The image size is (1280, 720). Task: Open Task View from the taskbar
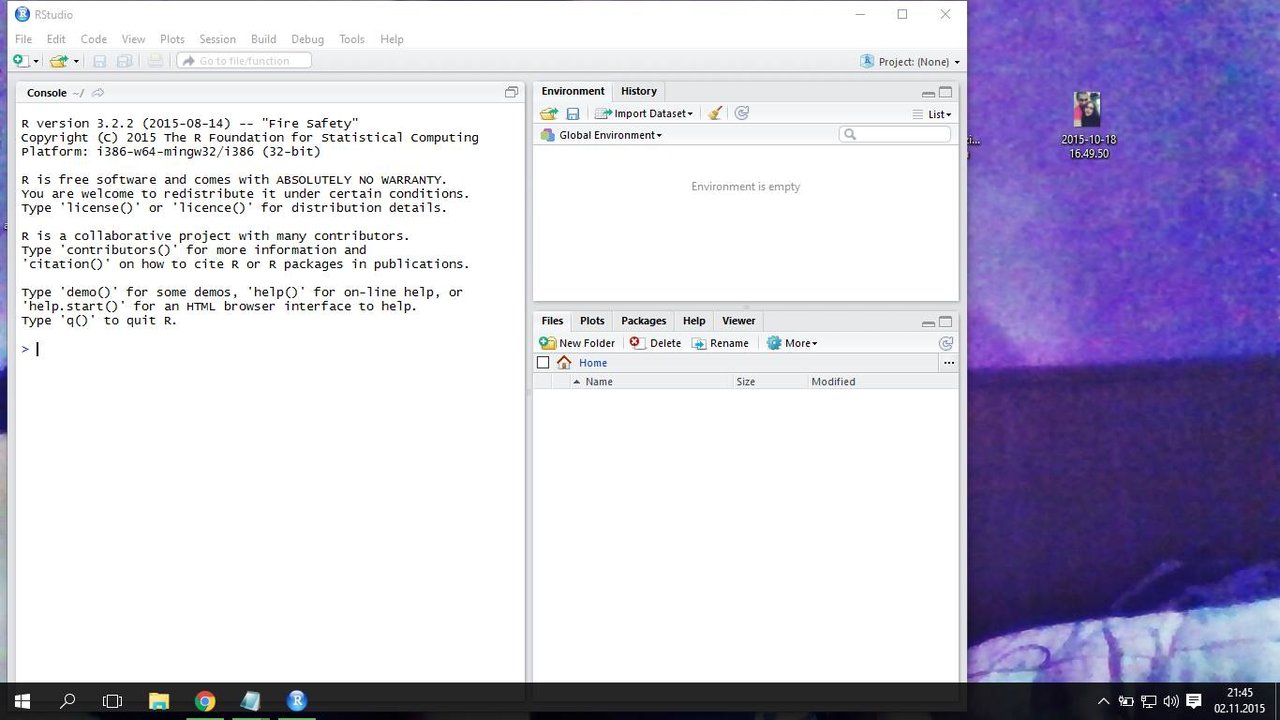(113, 701)
